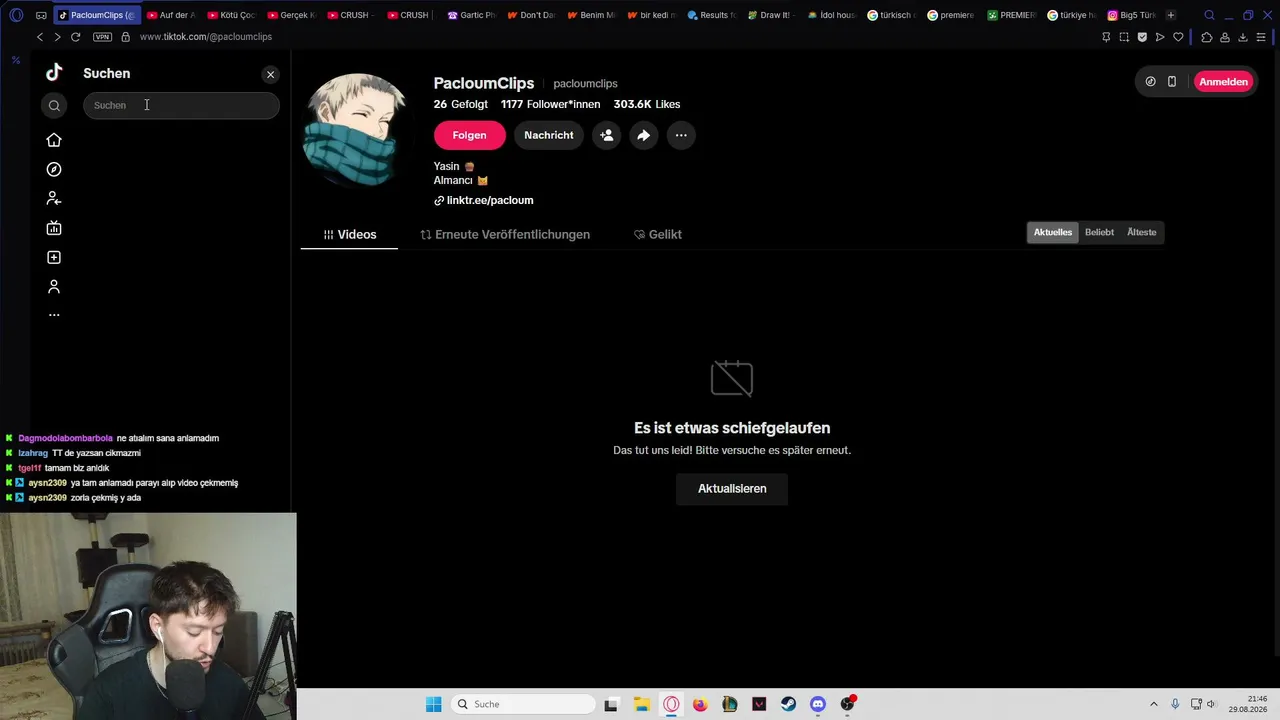Open the Profile icon in the sidebar
The width and height of the screenshot is (1280, 720).
pyautogui.click(x=54, y=287)
